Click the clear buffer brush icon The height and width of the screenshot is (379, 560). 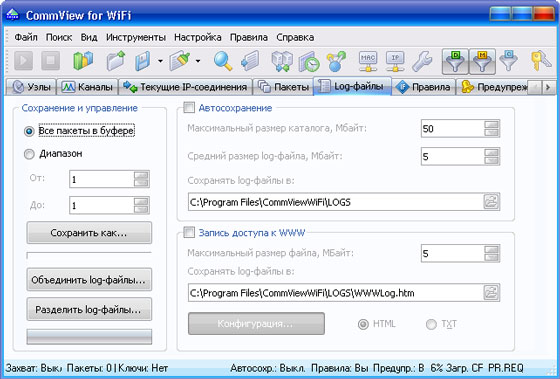click(x=180, y=60)
